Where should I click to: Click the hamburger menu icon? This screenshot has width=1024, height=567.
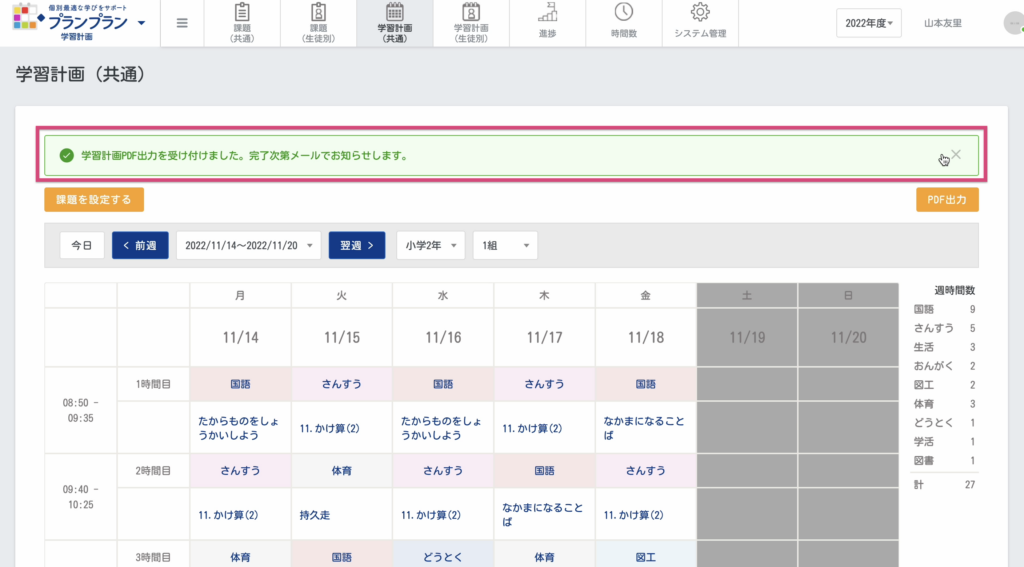coord(181,23)
